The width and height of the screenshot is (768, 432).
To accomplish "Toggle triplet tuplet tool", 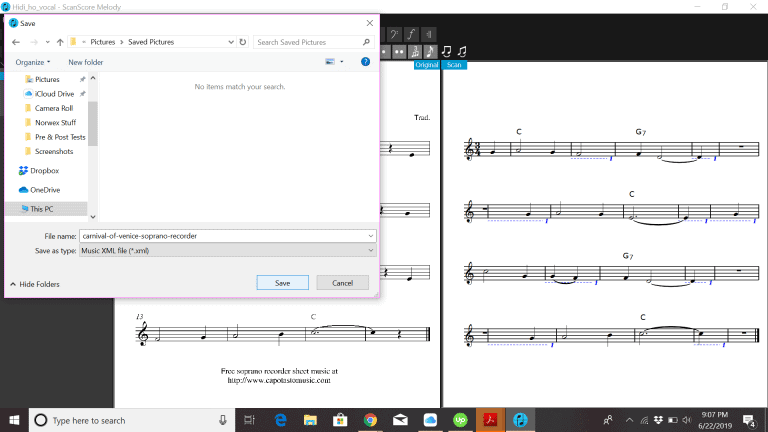I will point(415,51).
